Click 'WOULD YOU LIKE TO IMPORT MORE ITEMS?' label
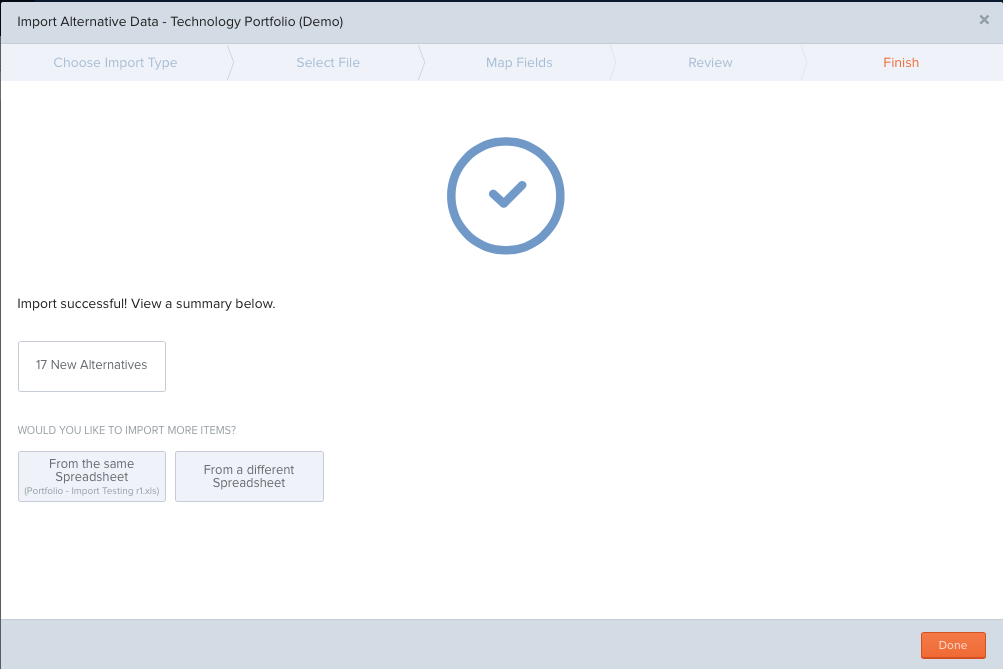1003x669 pixels. pyautogui.click(x=127, y=430)
